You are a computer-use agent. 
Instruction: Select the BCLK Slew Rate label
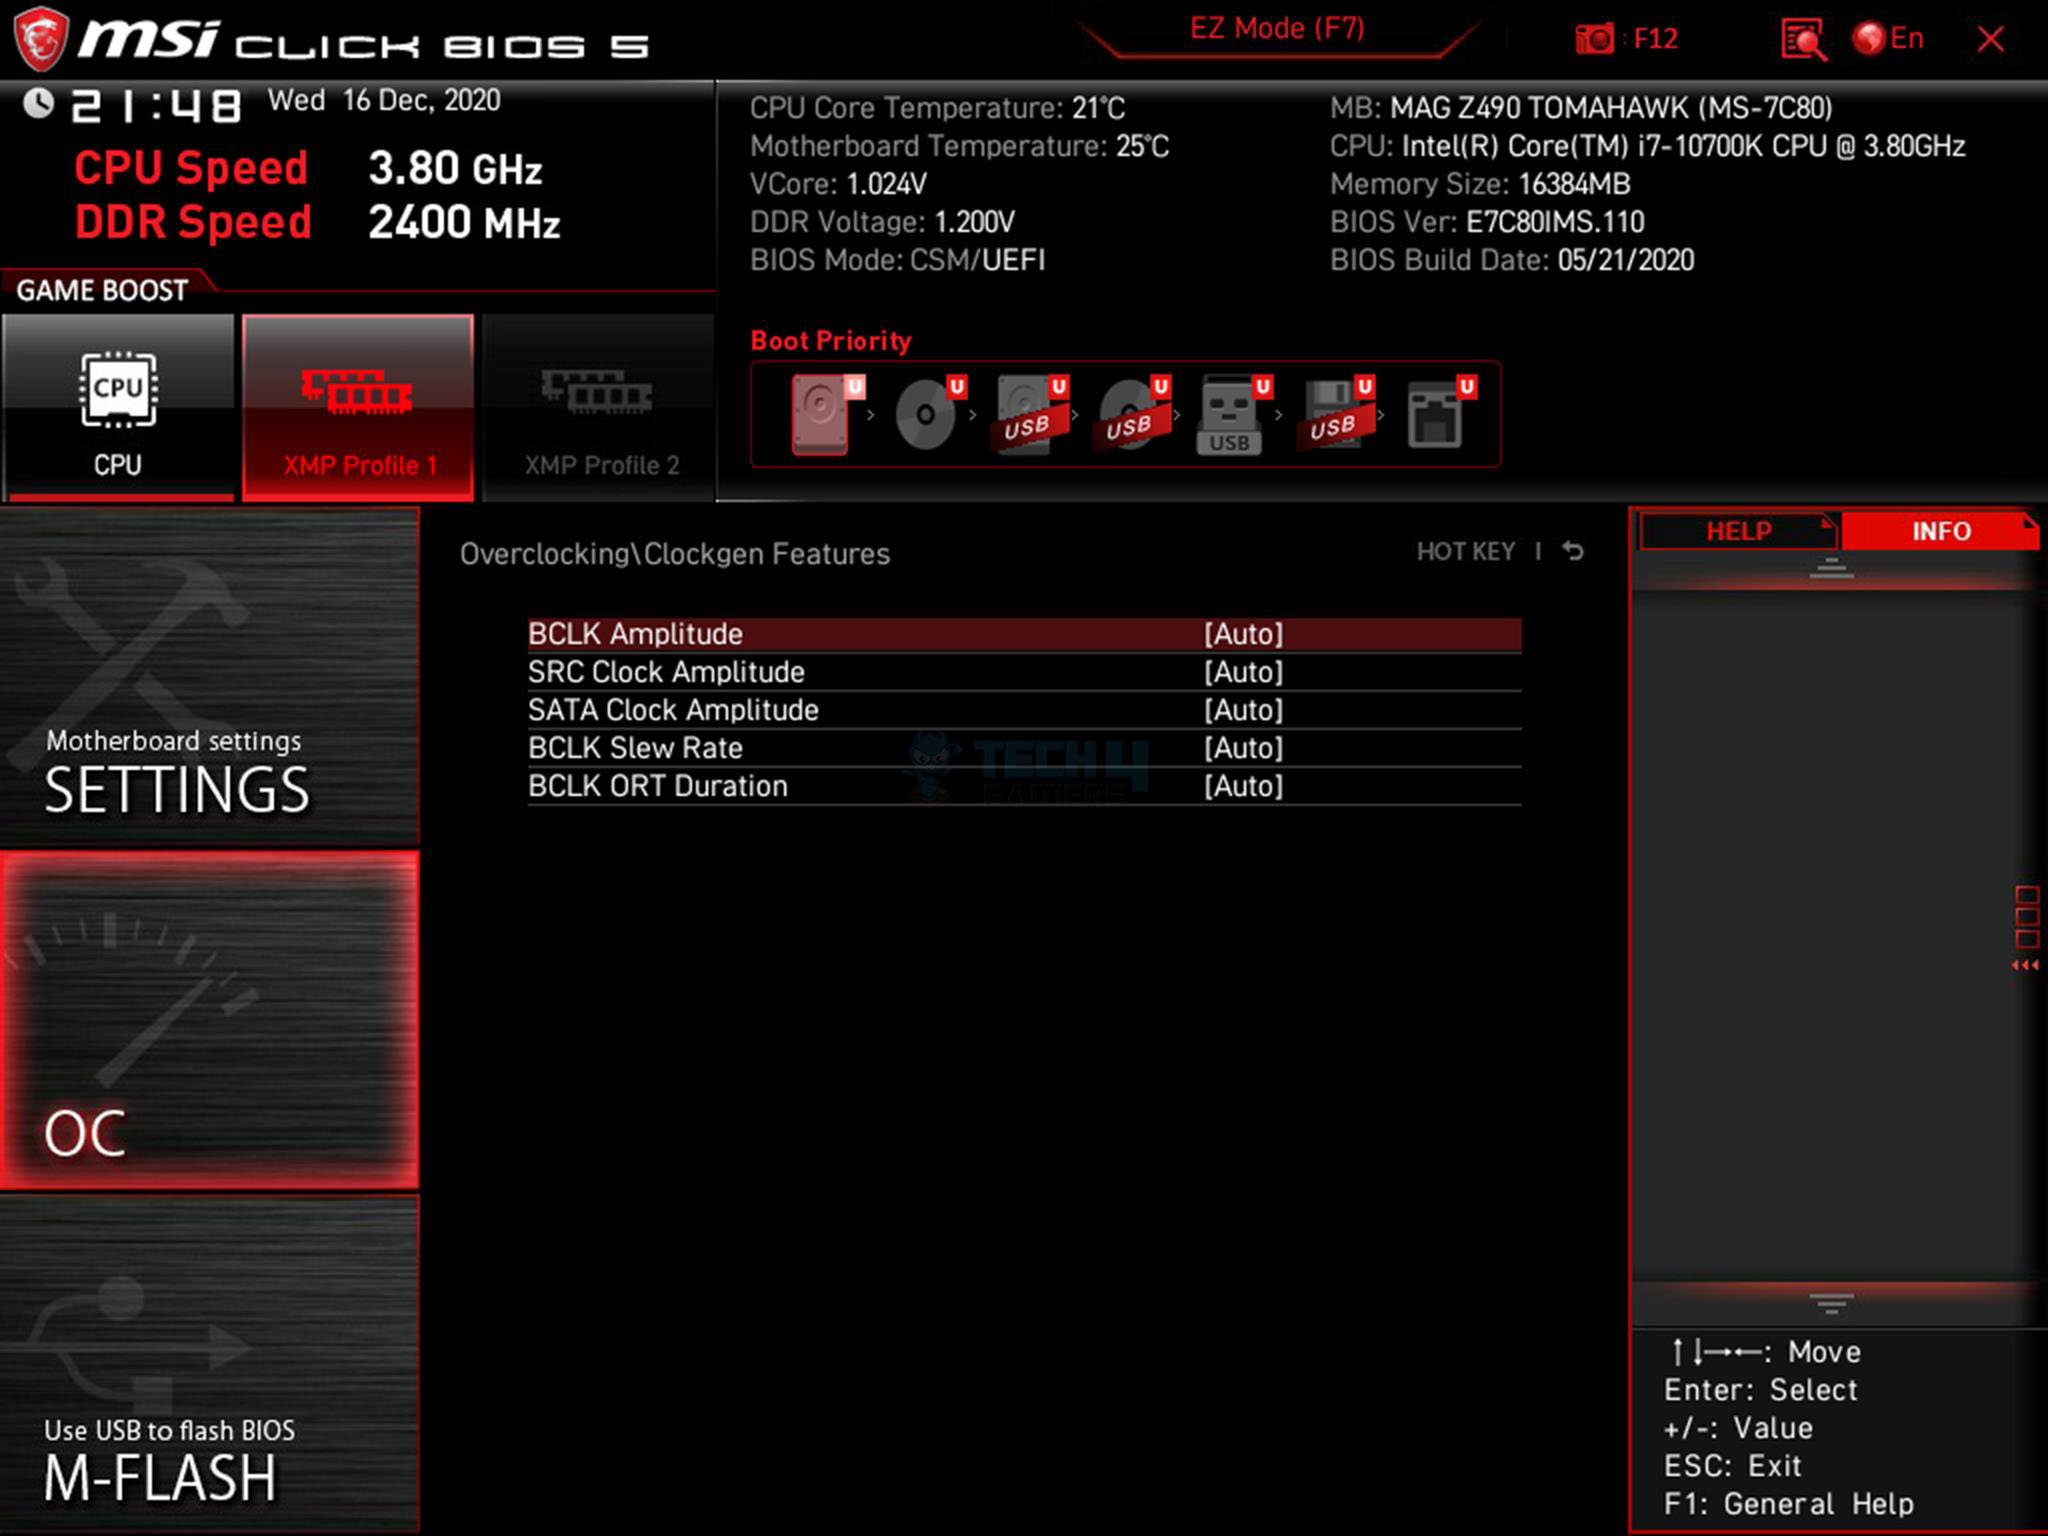point(635,748)
